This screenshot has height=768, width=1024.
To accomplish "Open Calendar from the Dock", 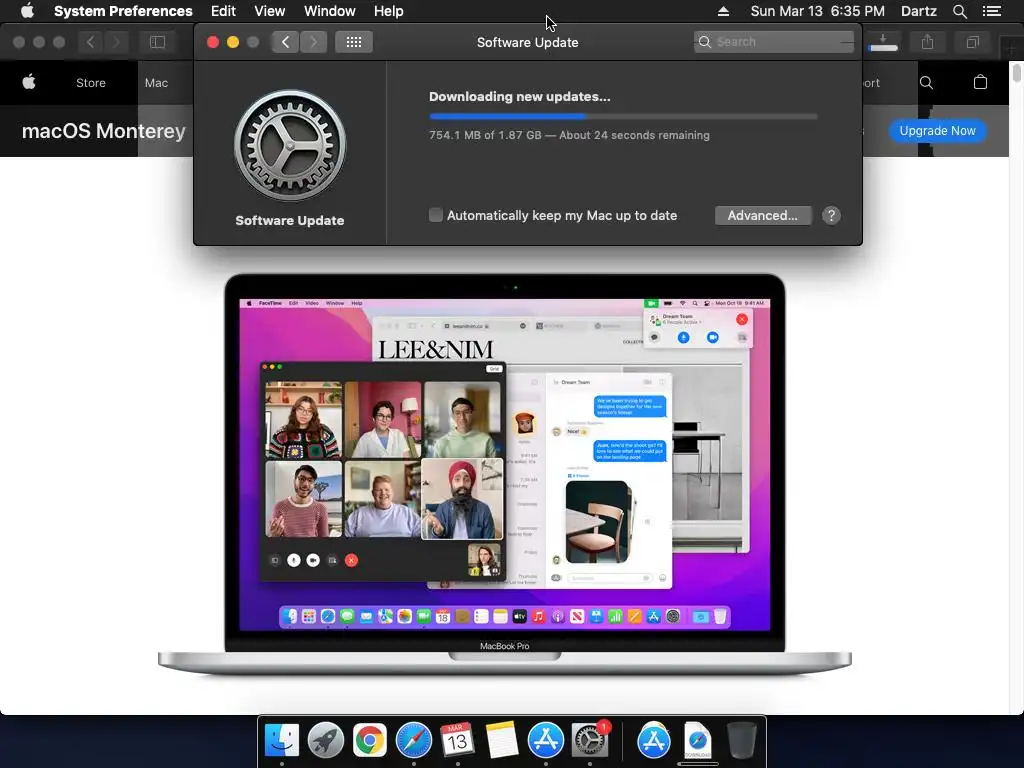I will tap(458, 741).
